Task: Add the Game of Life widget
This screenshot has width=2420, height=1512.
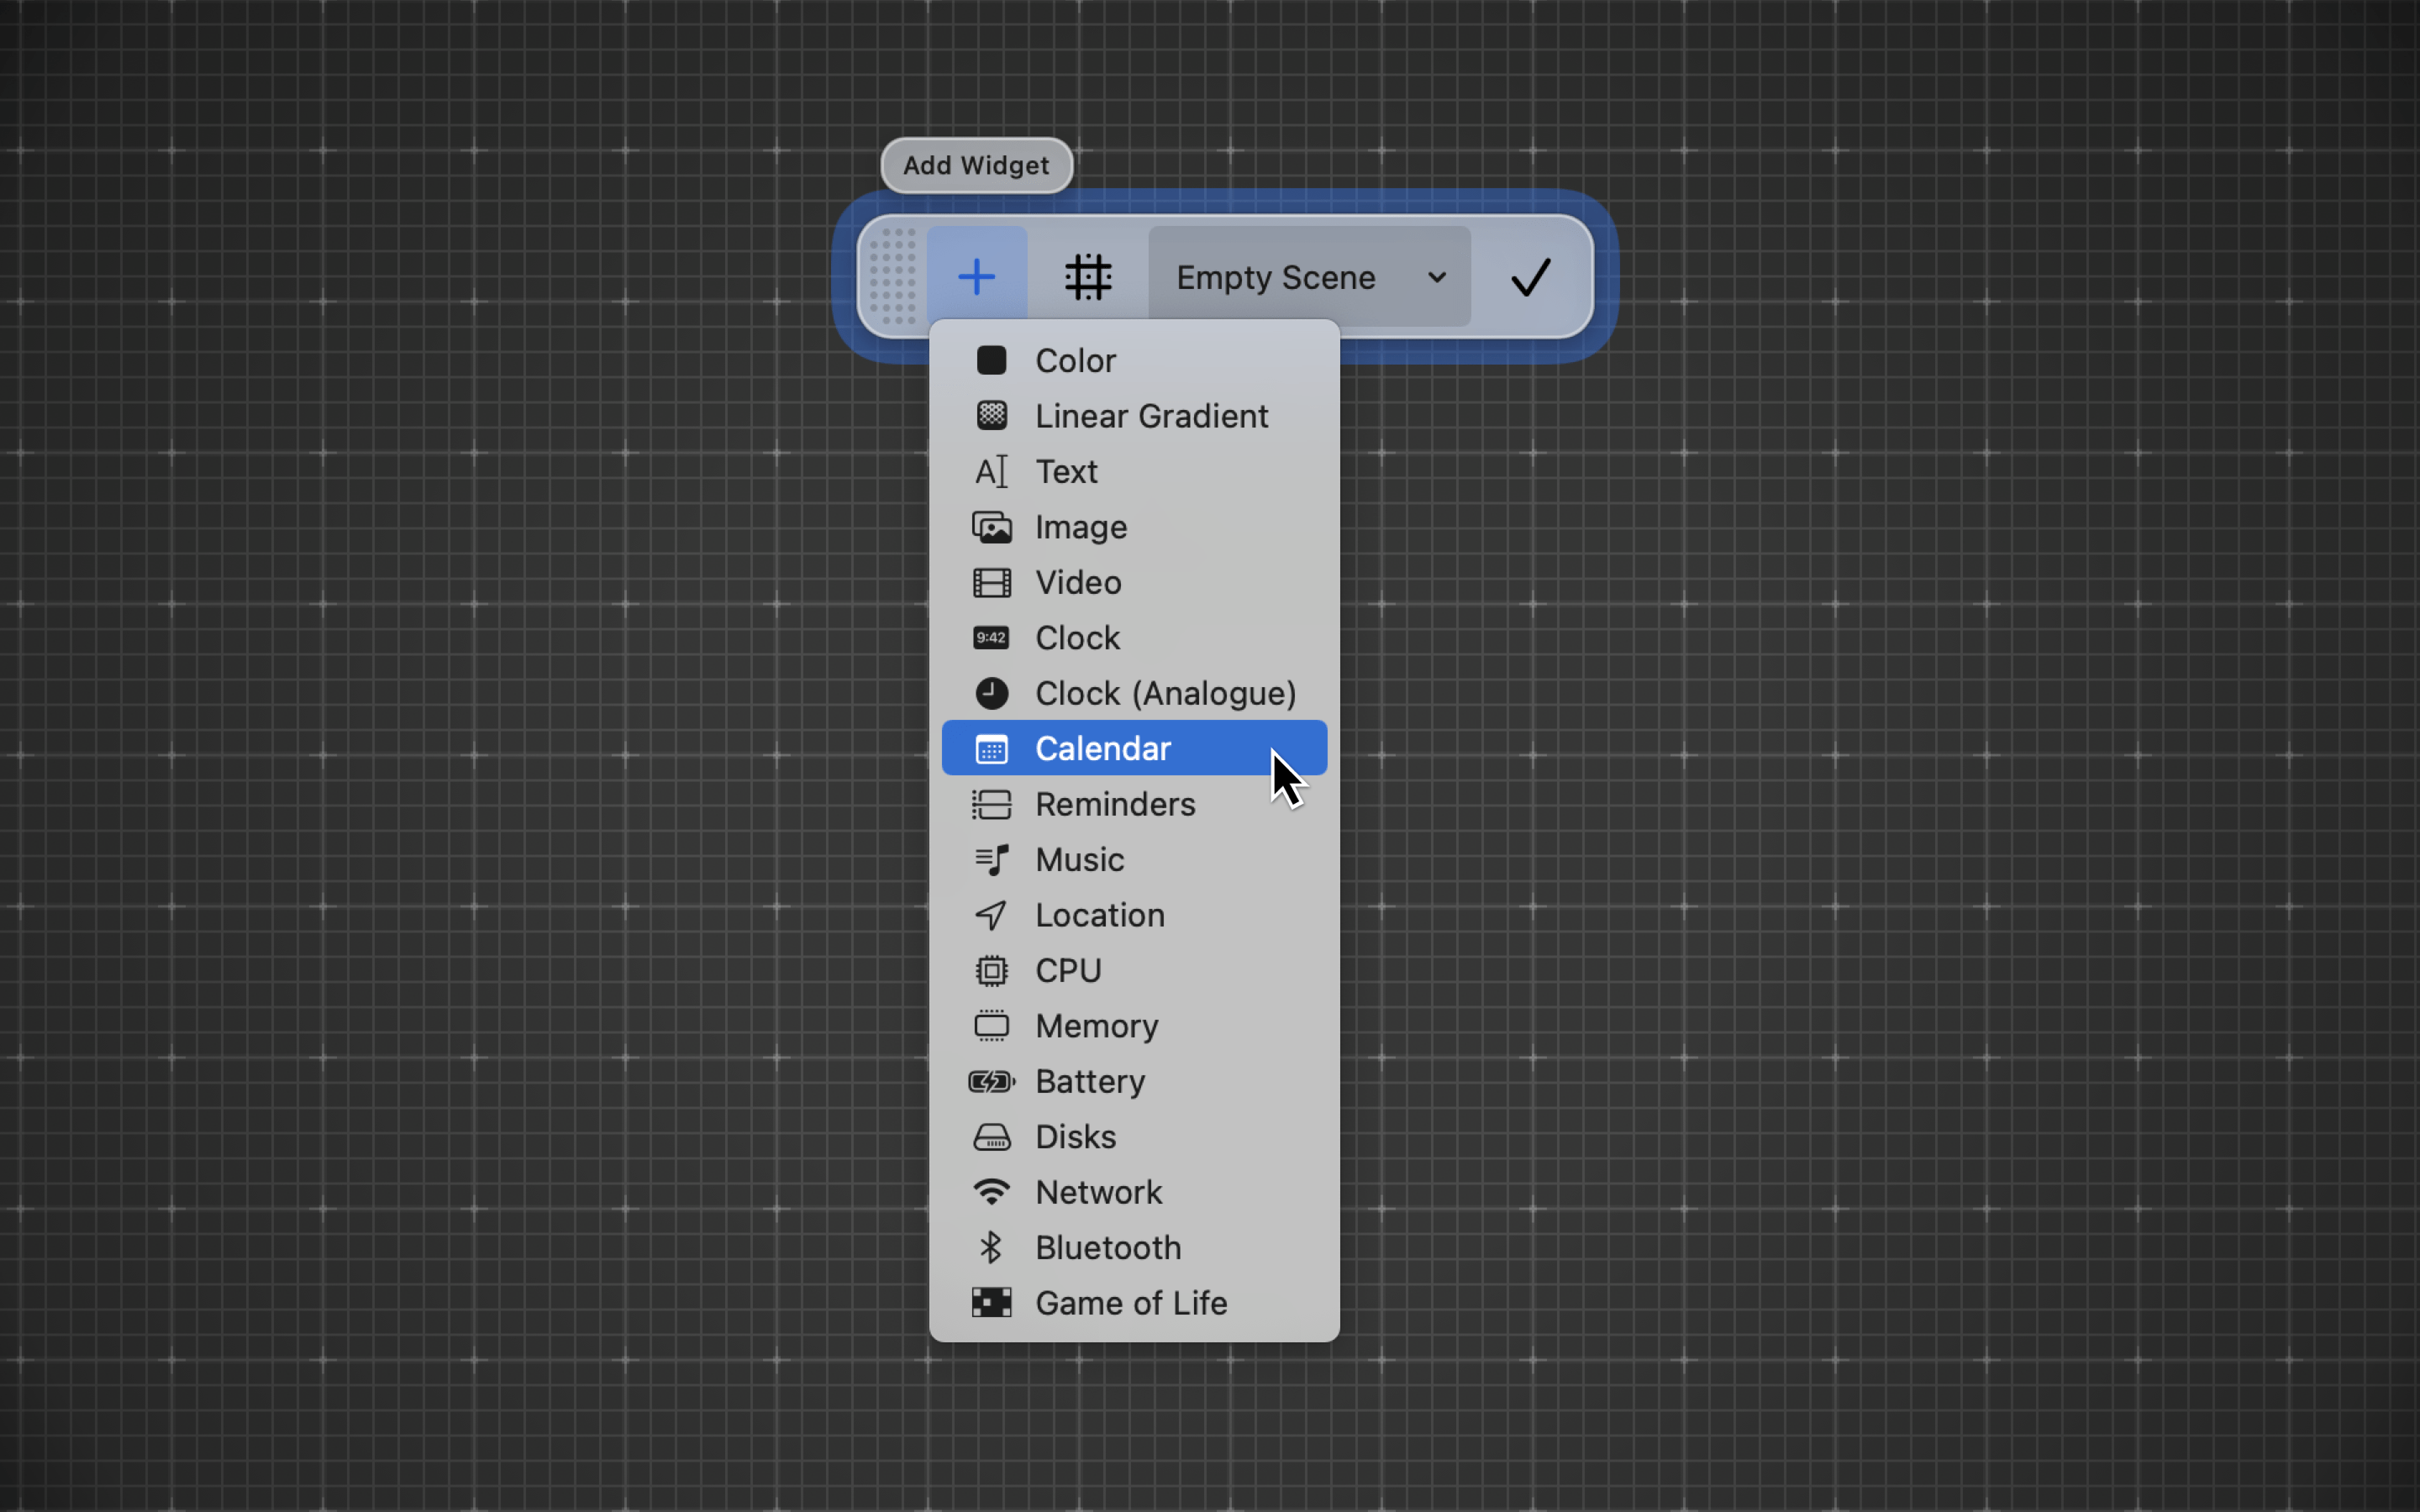Action: (1134, 1303)
